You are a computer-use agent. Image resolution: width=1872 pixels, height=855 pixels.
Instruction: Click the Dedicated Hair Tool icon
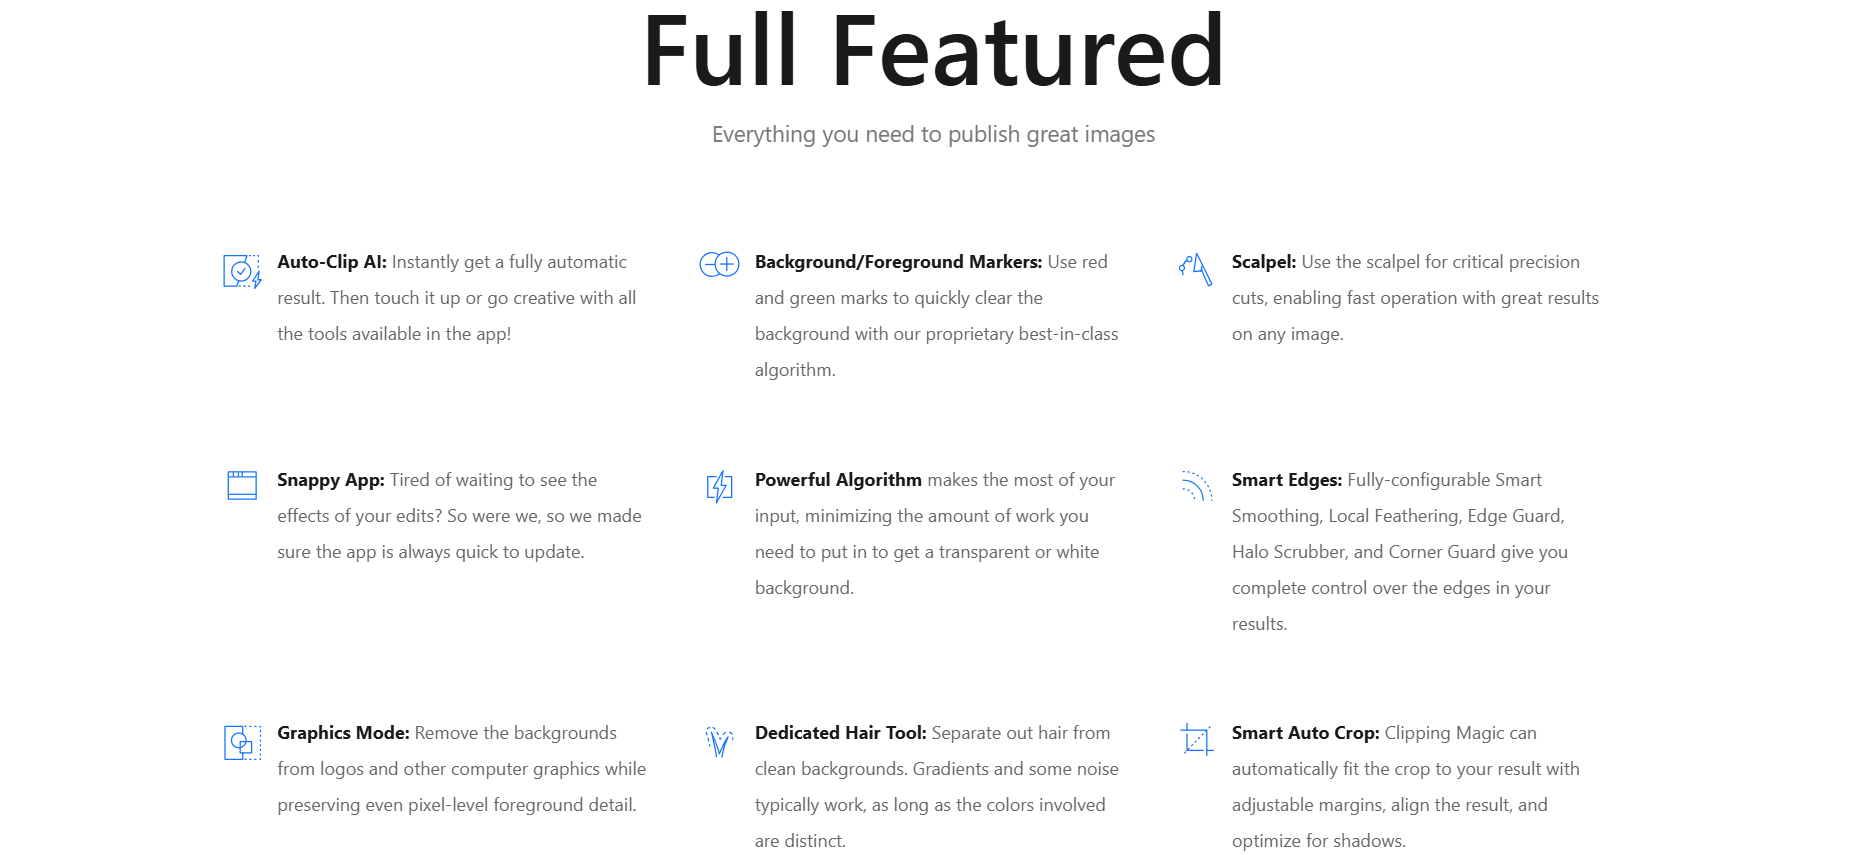pos(719,741)
